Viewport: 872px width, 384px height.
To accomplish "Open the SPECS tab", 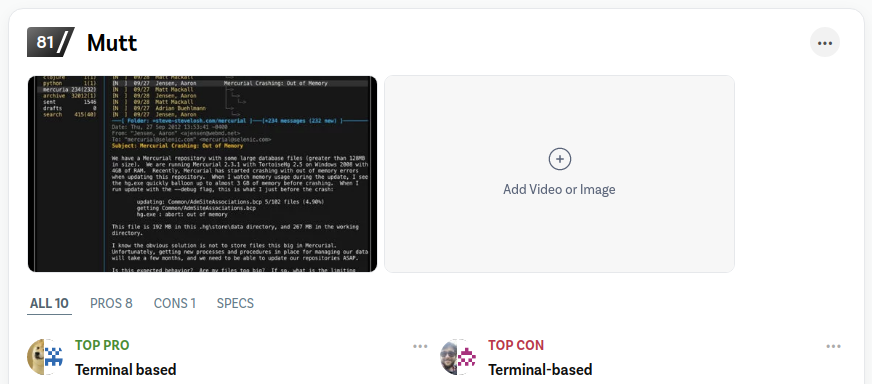I will (235, 303).
